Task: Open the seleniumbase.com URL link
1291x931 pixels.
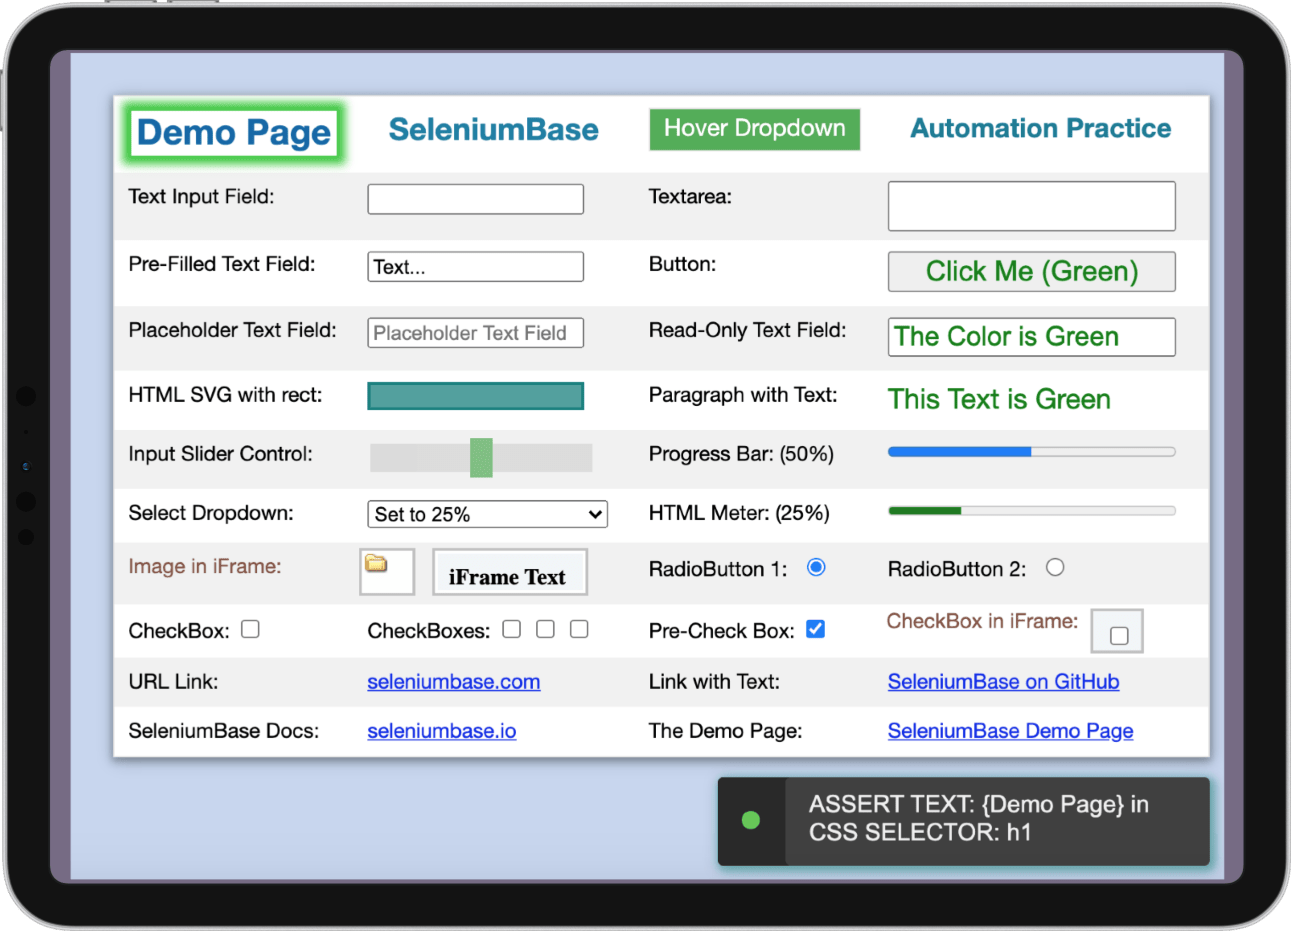Action: (x=453, y=682)
